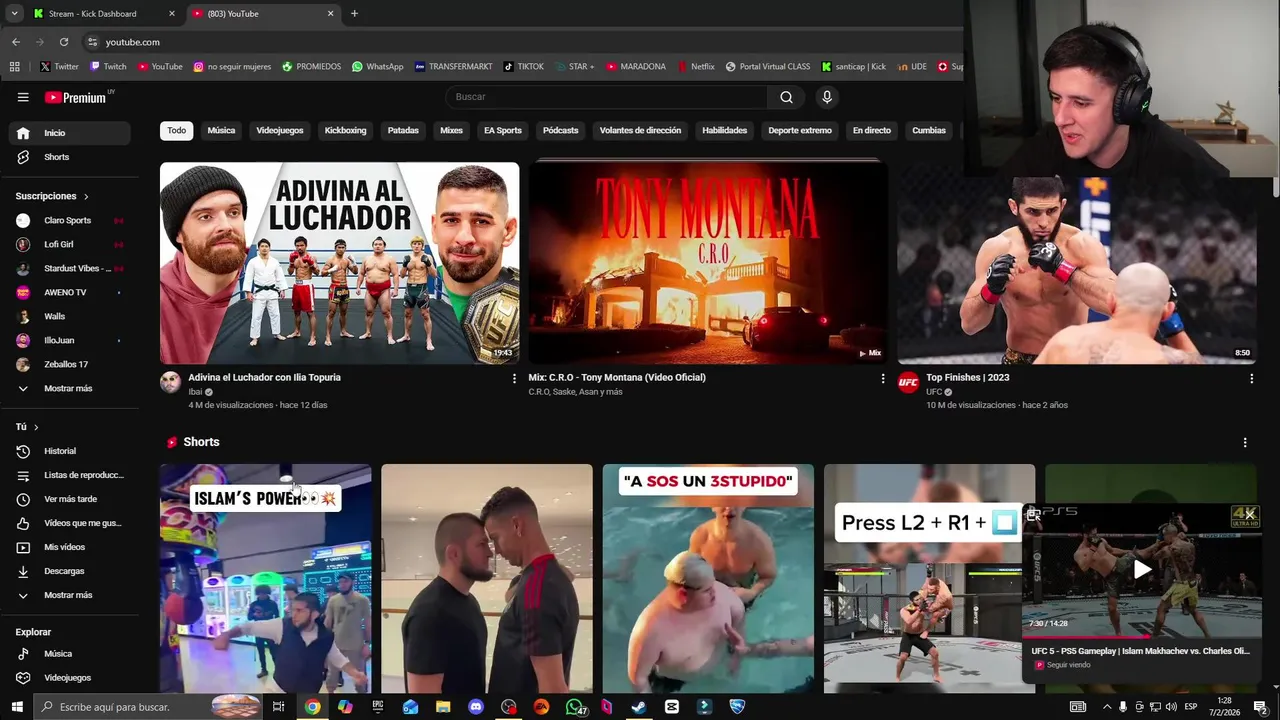This screenshot has width=1280, height=720.
Task: Open Mis videos in sidebar
Action: point(69,547)
